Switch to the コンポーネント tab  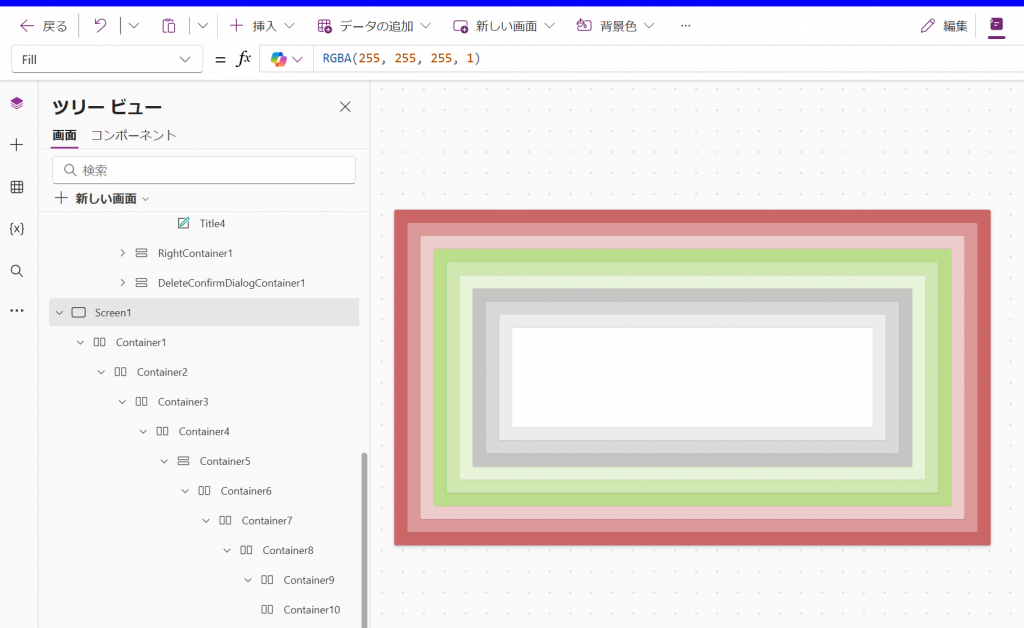[133, 135]
